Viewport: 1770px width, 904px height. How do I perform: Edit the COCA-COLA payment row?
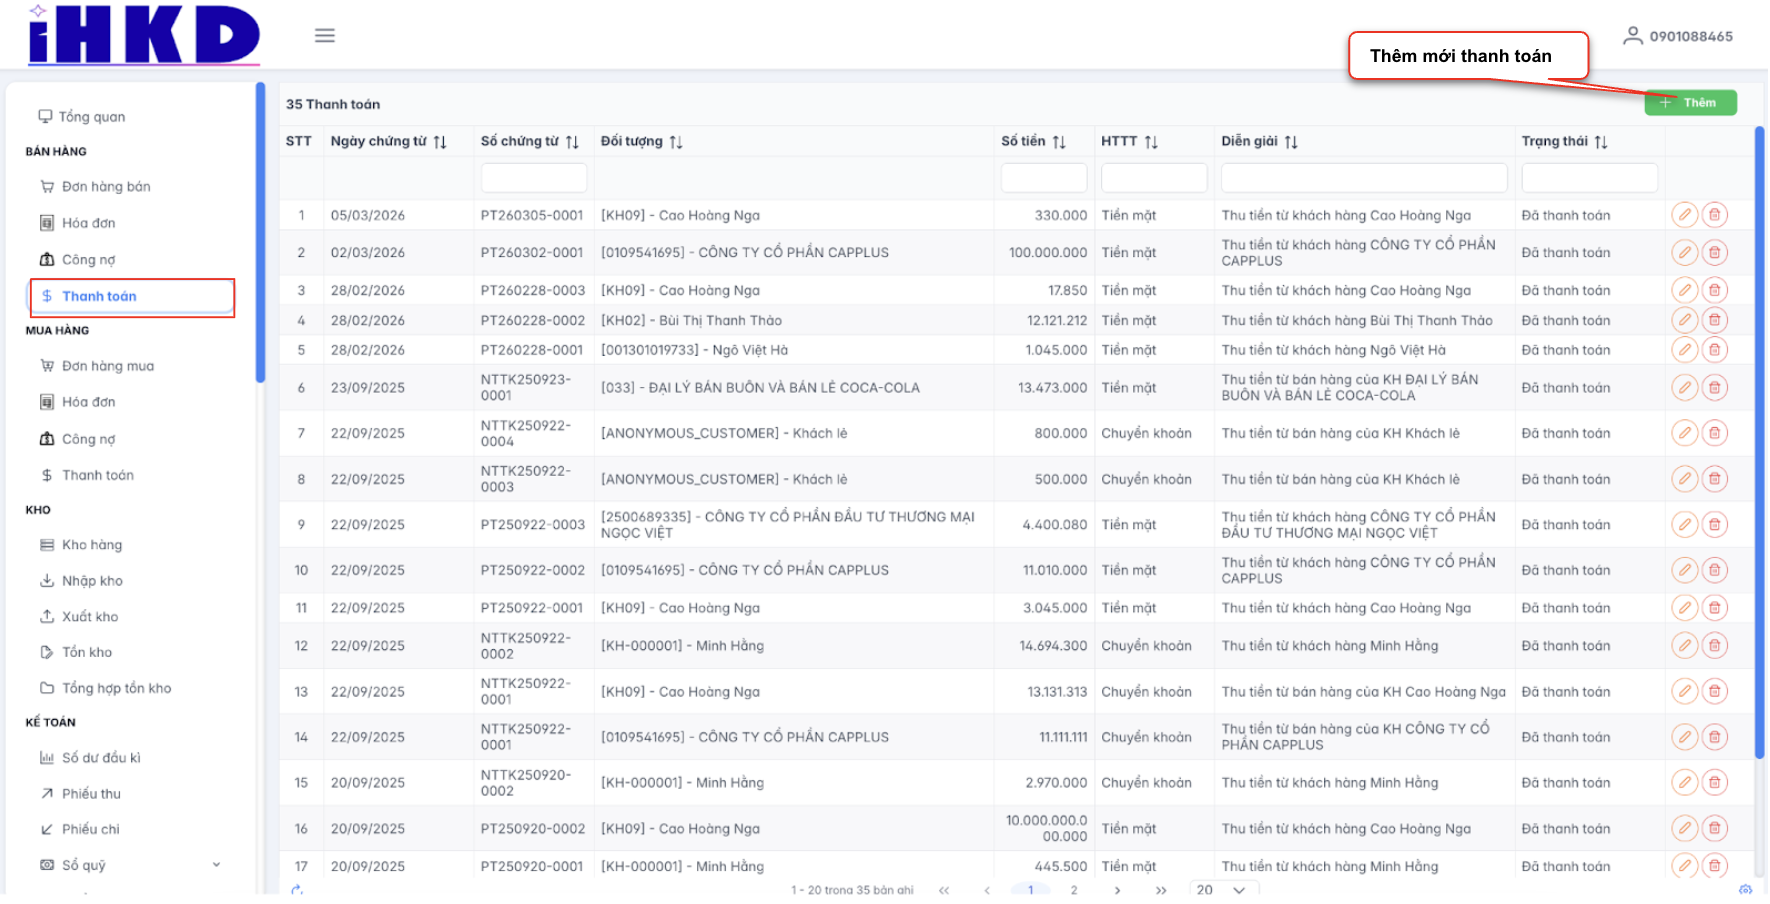(1685, 388)
